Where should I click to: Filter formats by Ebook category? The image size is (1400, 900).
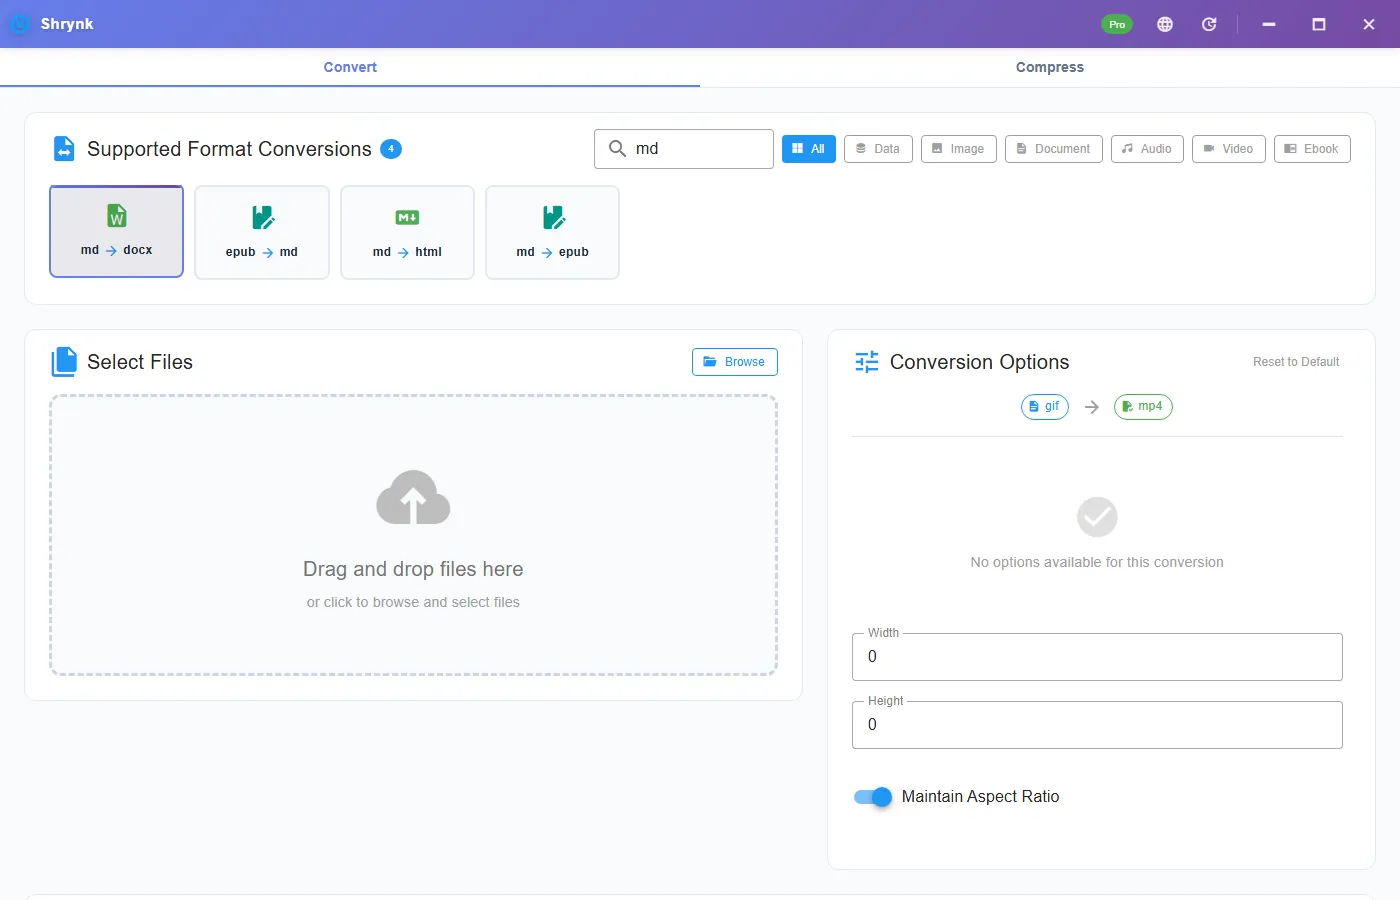pyautogui.click(x=1312, y=149)
